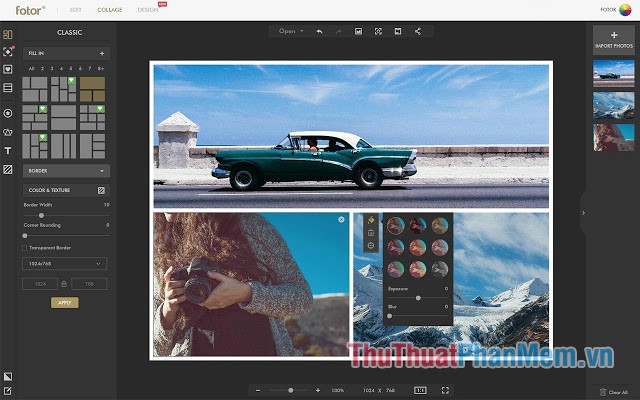
Task: Collapse right photo panel with the arrow handle
Action: click(583, 213)
